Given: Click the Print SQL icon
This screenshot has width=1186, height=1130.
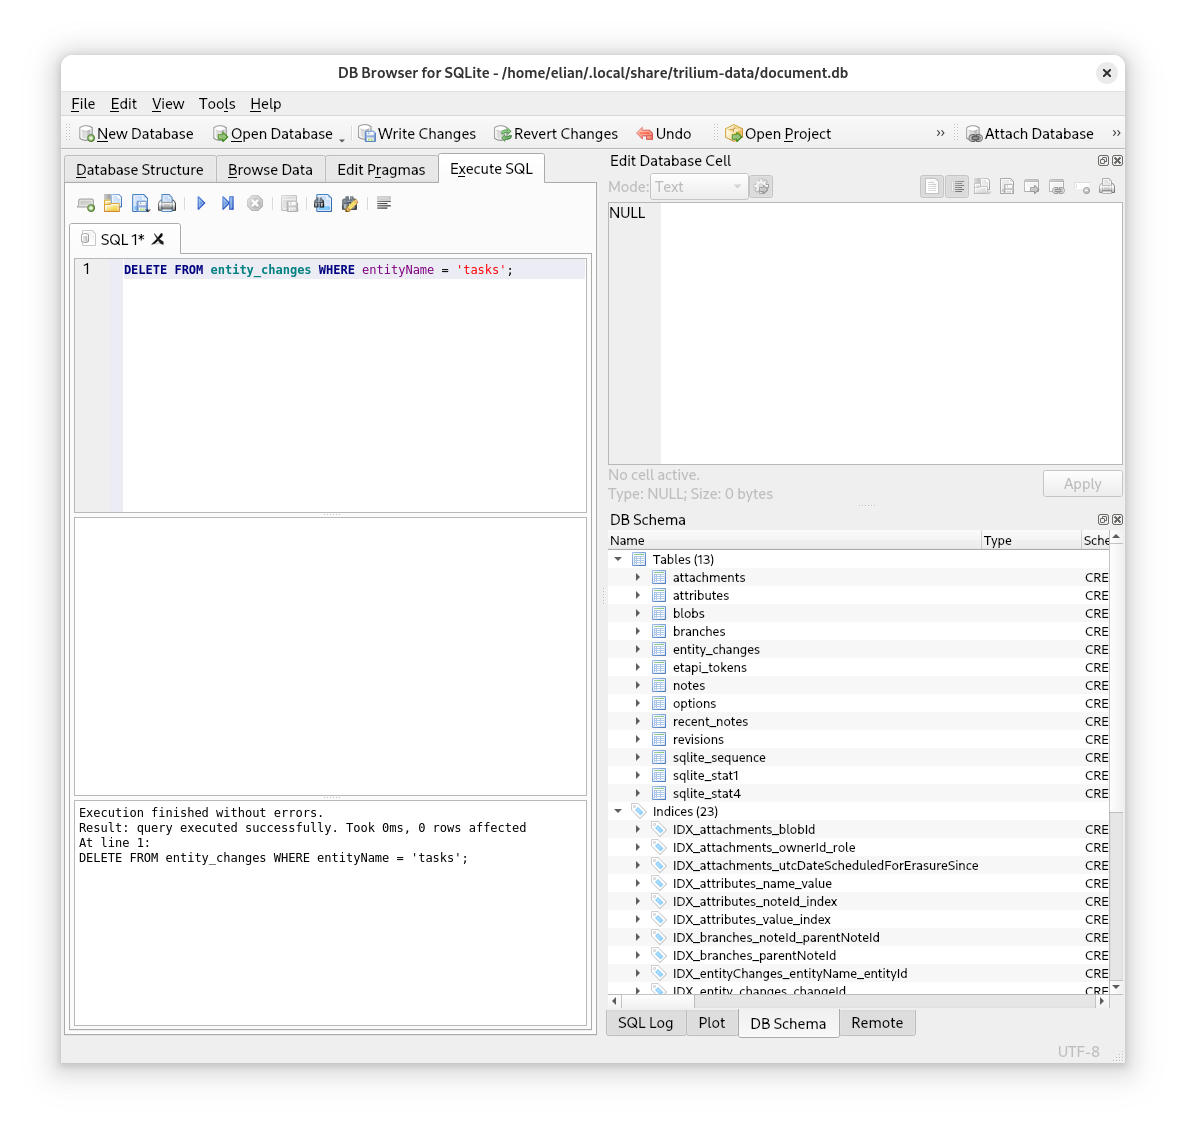Looking at the screenshot, I should 167,203.
